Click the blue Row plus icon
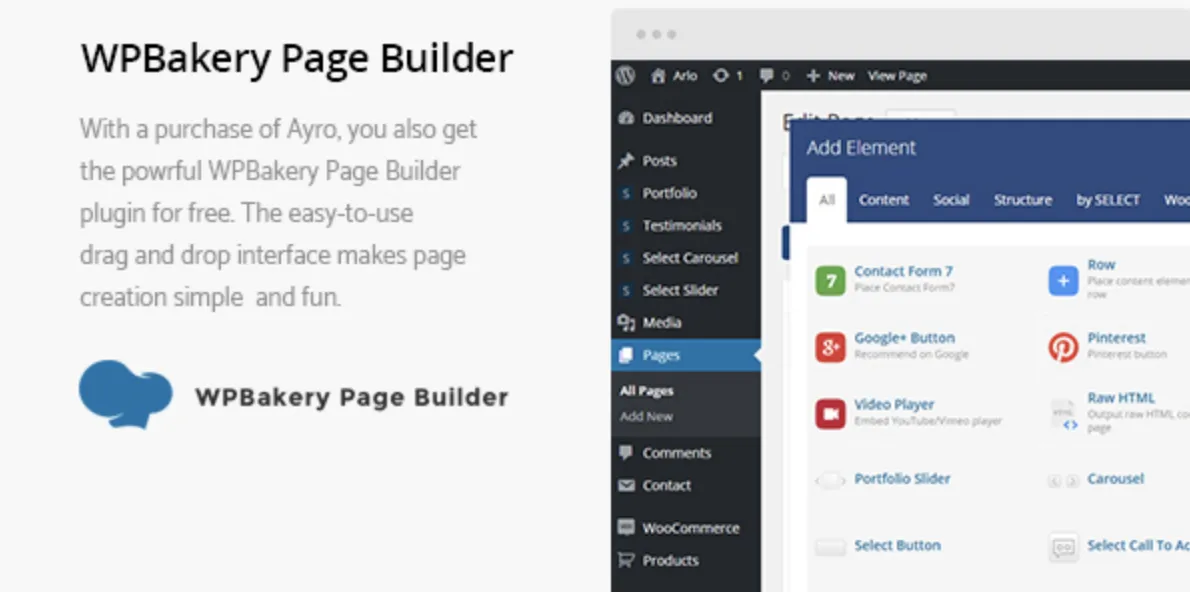This screenshot has height=592, width=1190. click(x=1063, y=281)
